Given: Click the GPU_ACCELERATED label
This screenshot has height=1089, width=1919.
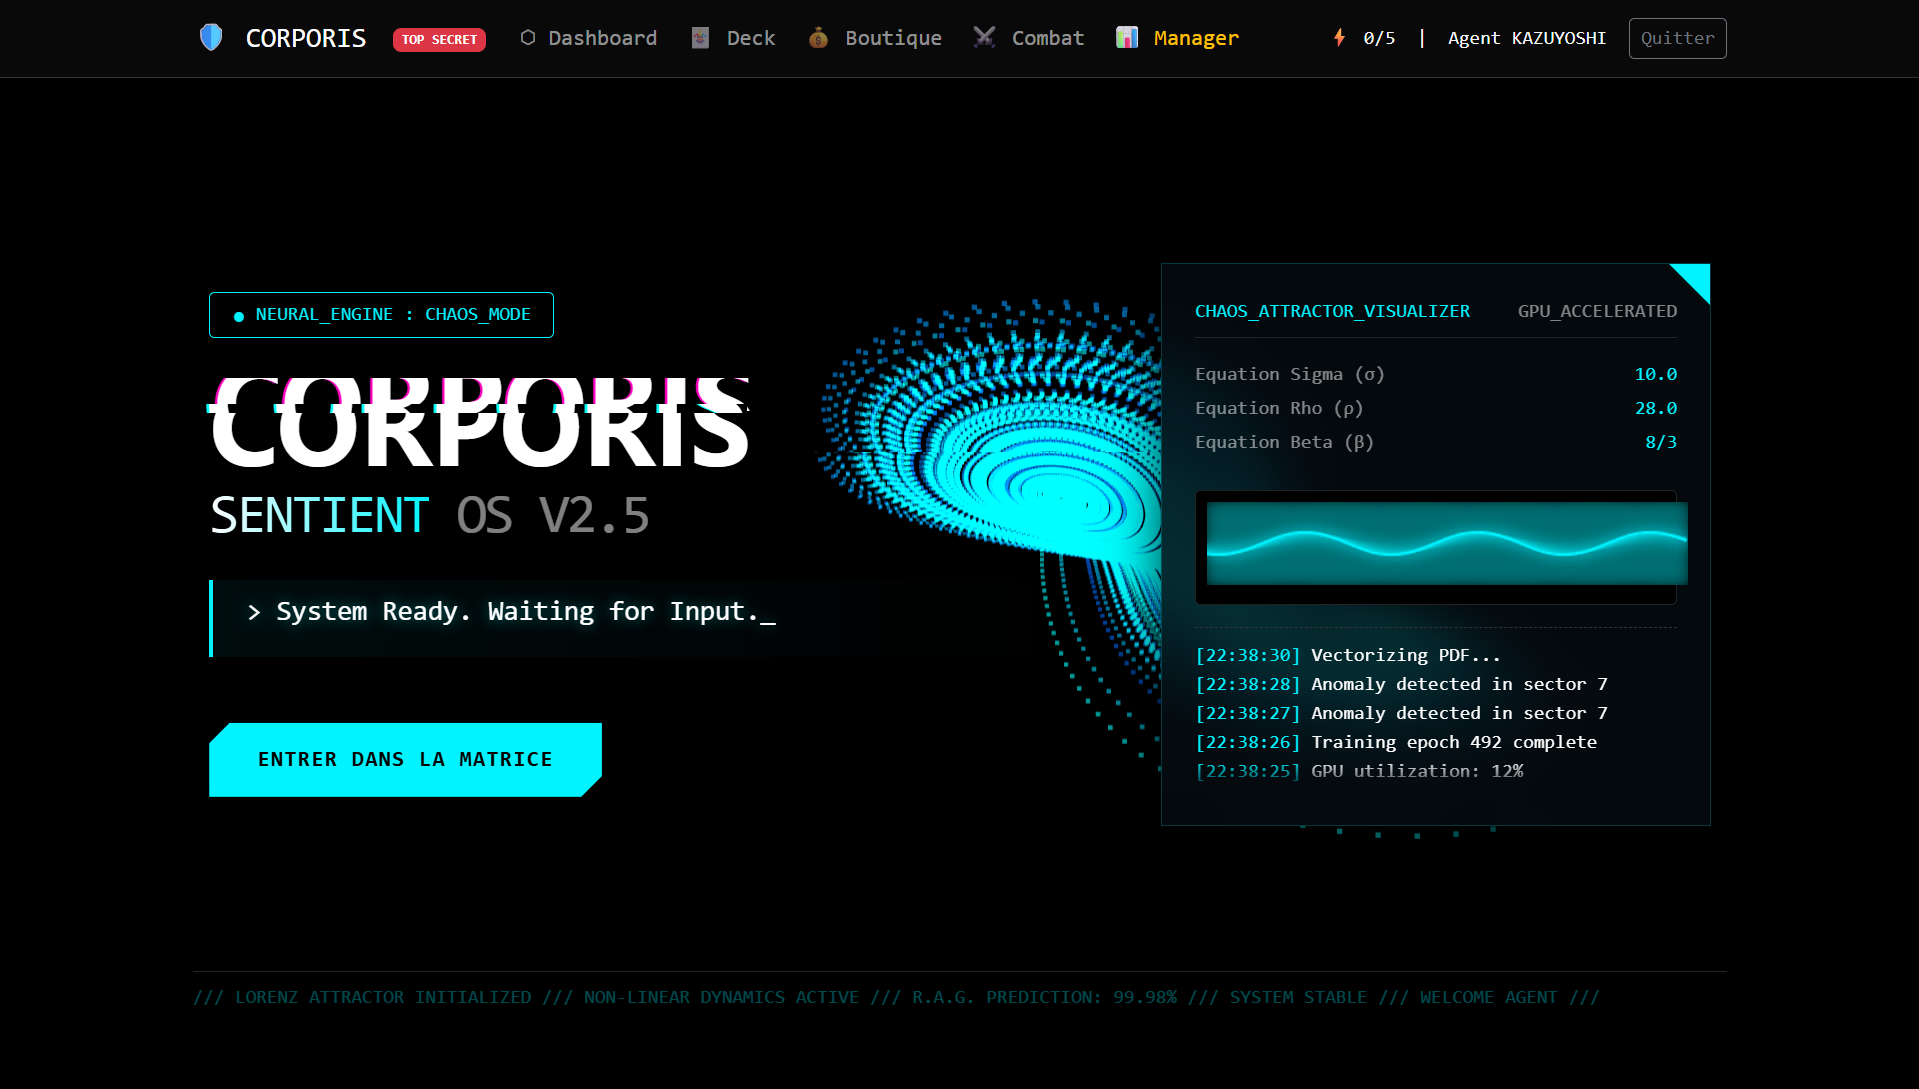Looking at the screenshot, I should click(x=1597, y=311).
